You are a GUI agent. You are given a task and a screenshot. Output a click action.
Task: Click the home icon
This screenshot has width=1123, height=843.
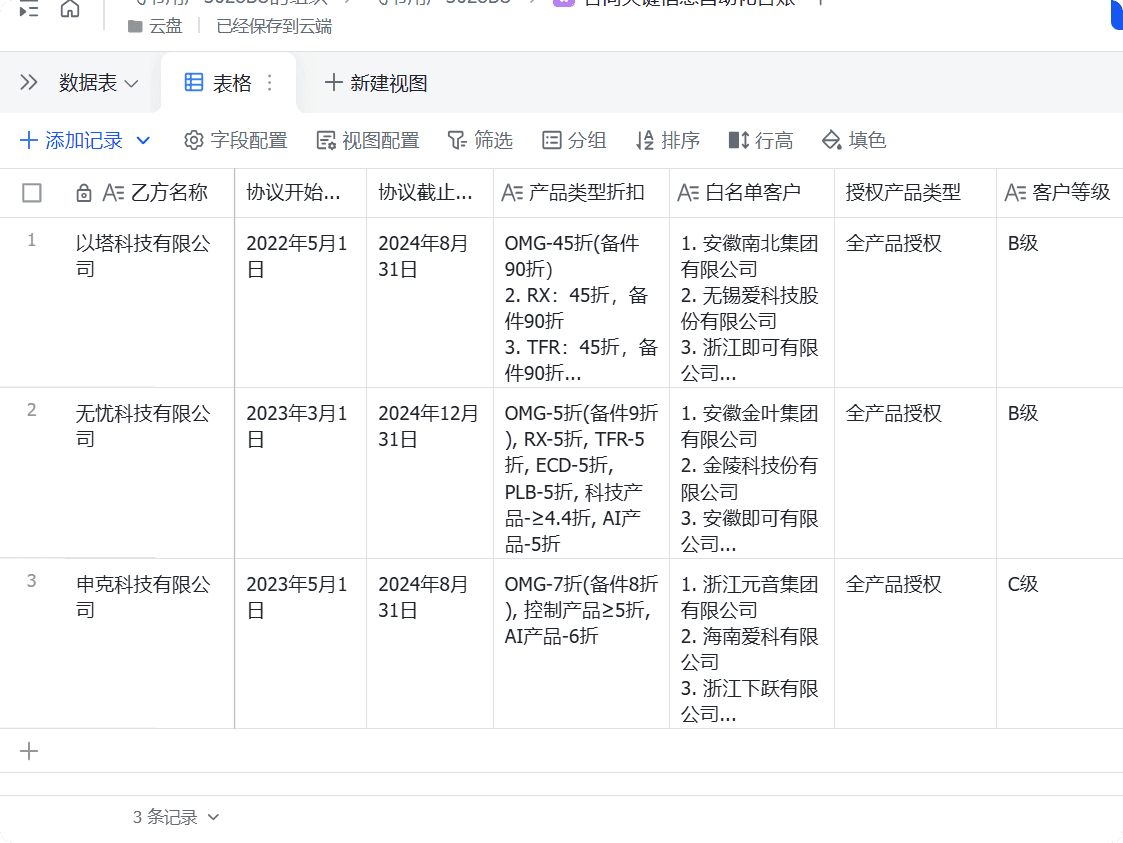[70, 9]
